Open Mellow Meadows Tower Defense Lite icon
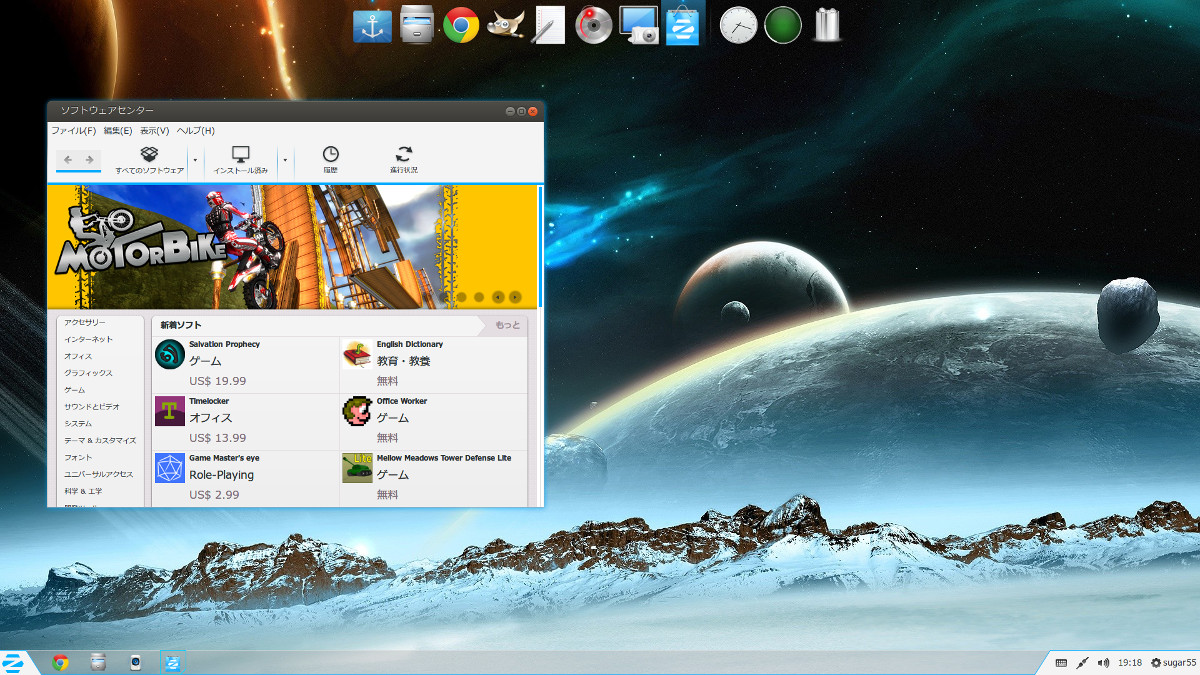 point(357,468)
